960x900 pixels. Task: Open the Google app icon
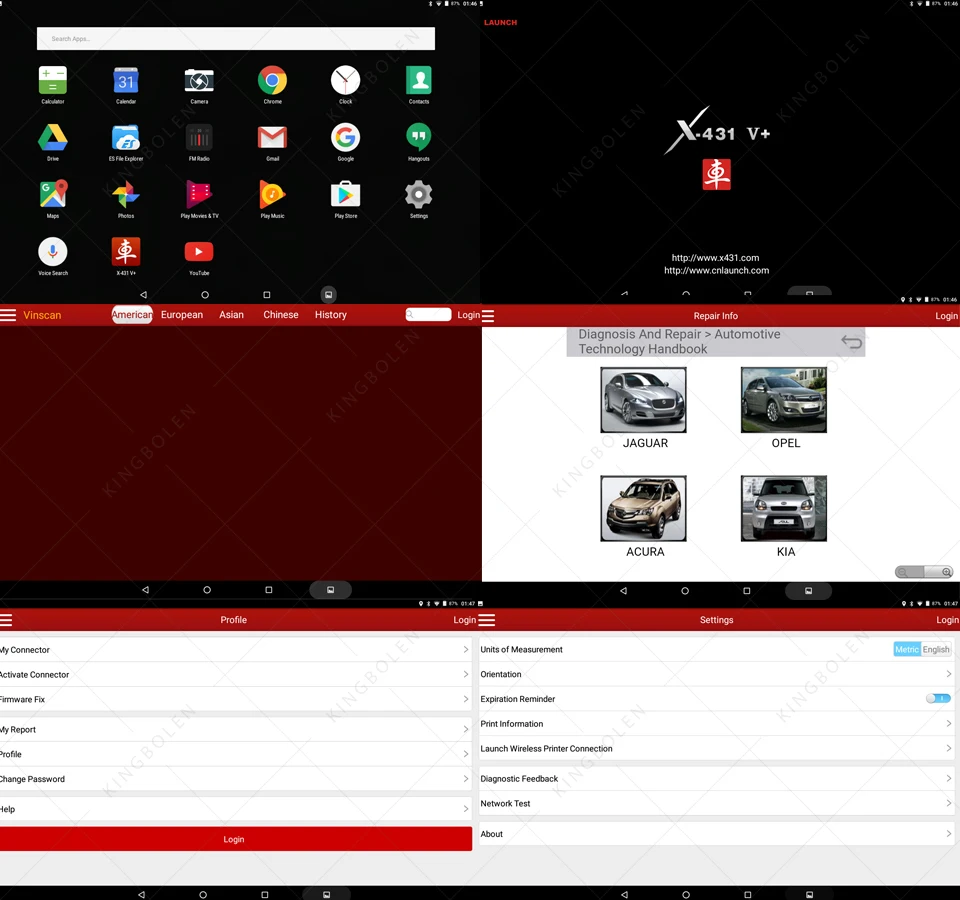(x=345, y=137)
